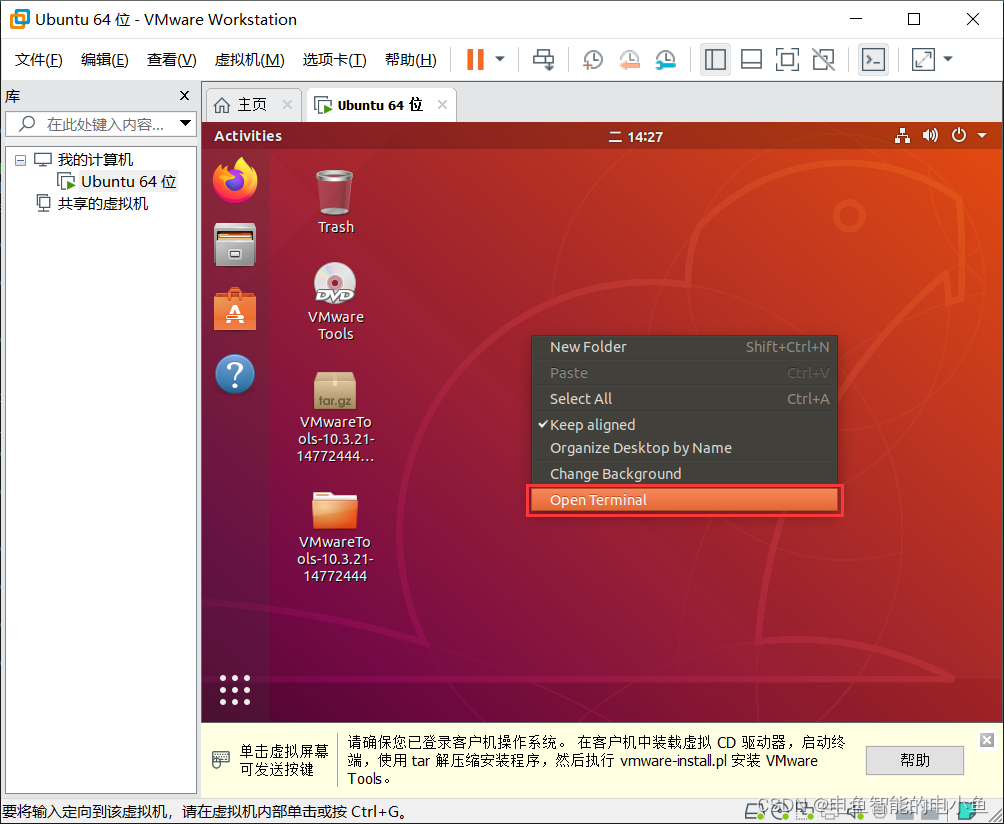Open the 文件(F) menu
Image resolution: width=1004 pixels, height=824 pixels.
(38, 60)
